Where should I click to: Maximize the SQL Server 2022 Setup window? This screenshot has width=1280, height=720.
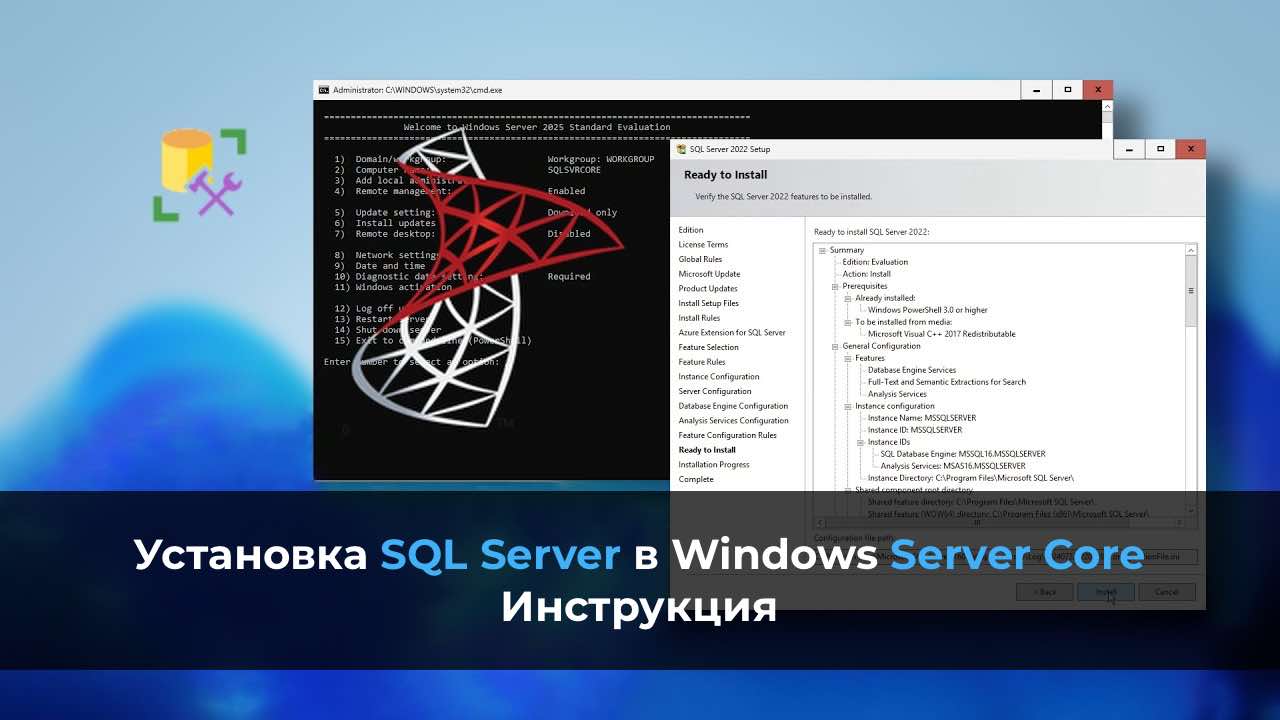tap(1161, 149)
